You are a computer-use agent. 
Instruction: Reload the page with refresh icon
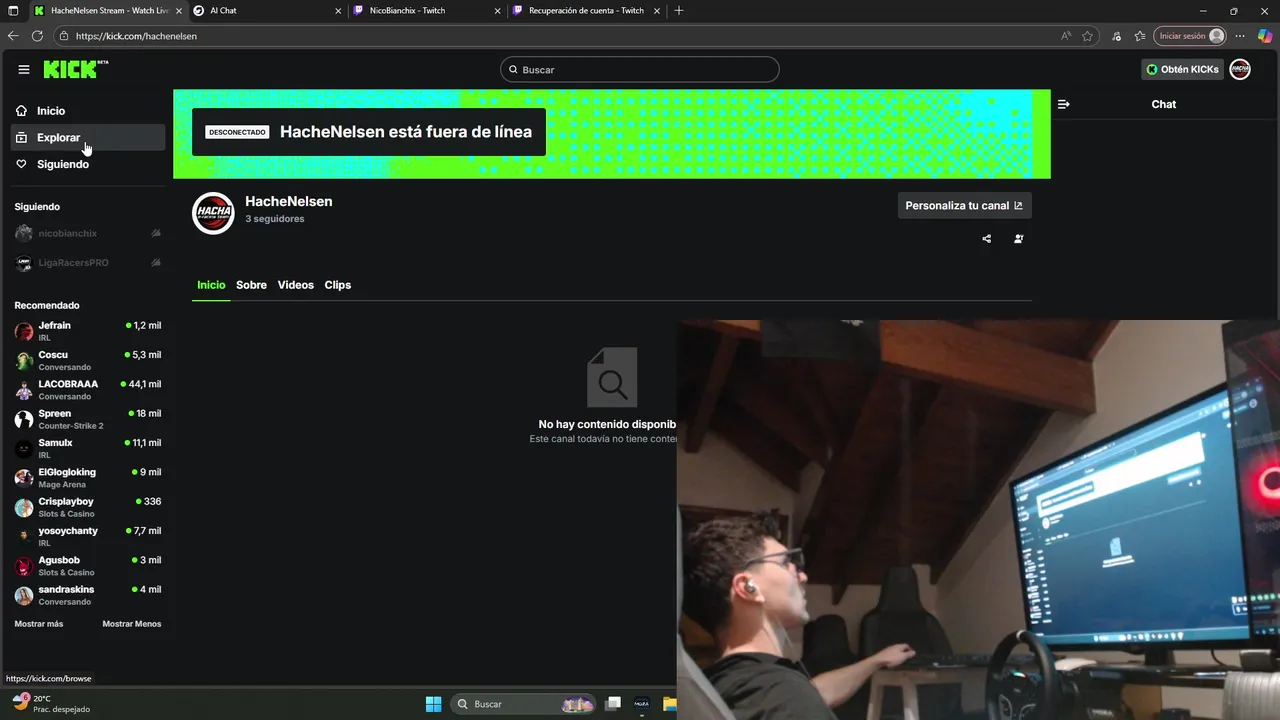(37, 36)
